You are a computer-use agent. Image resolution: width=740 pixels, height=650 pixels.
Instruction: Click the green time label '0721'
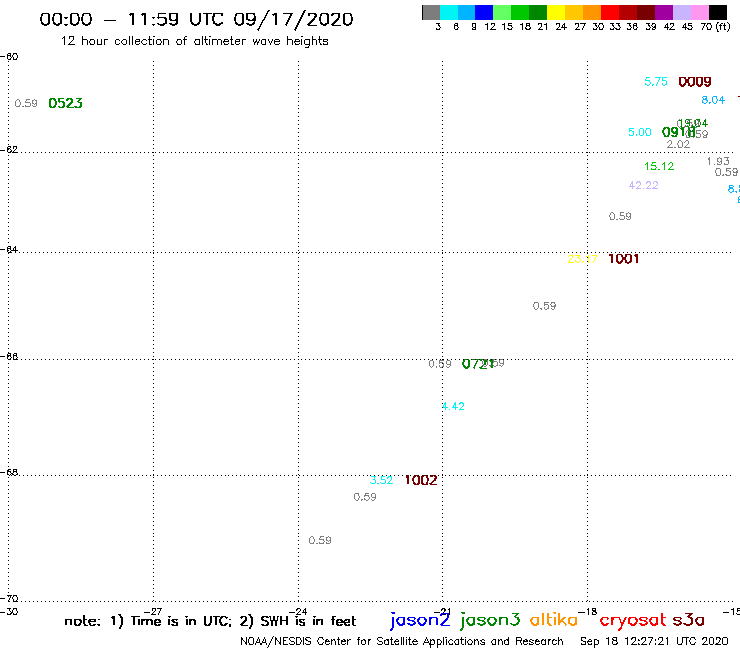coord(478,364)
